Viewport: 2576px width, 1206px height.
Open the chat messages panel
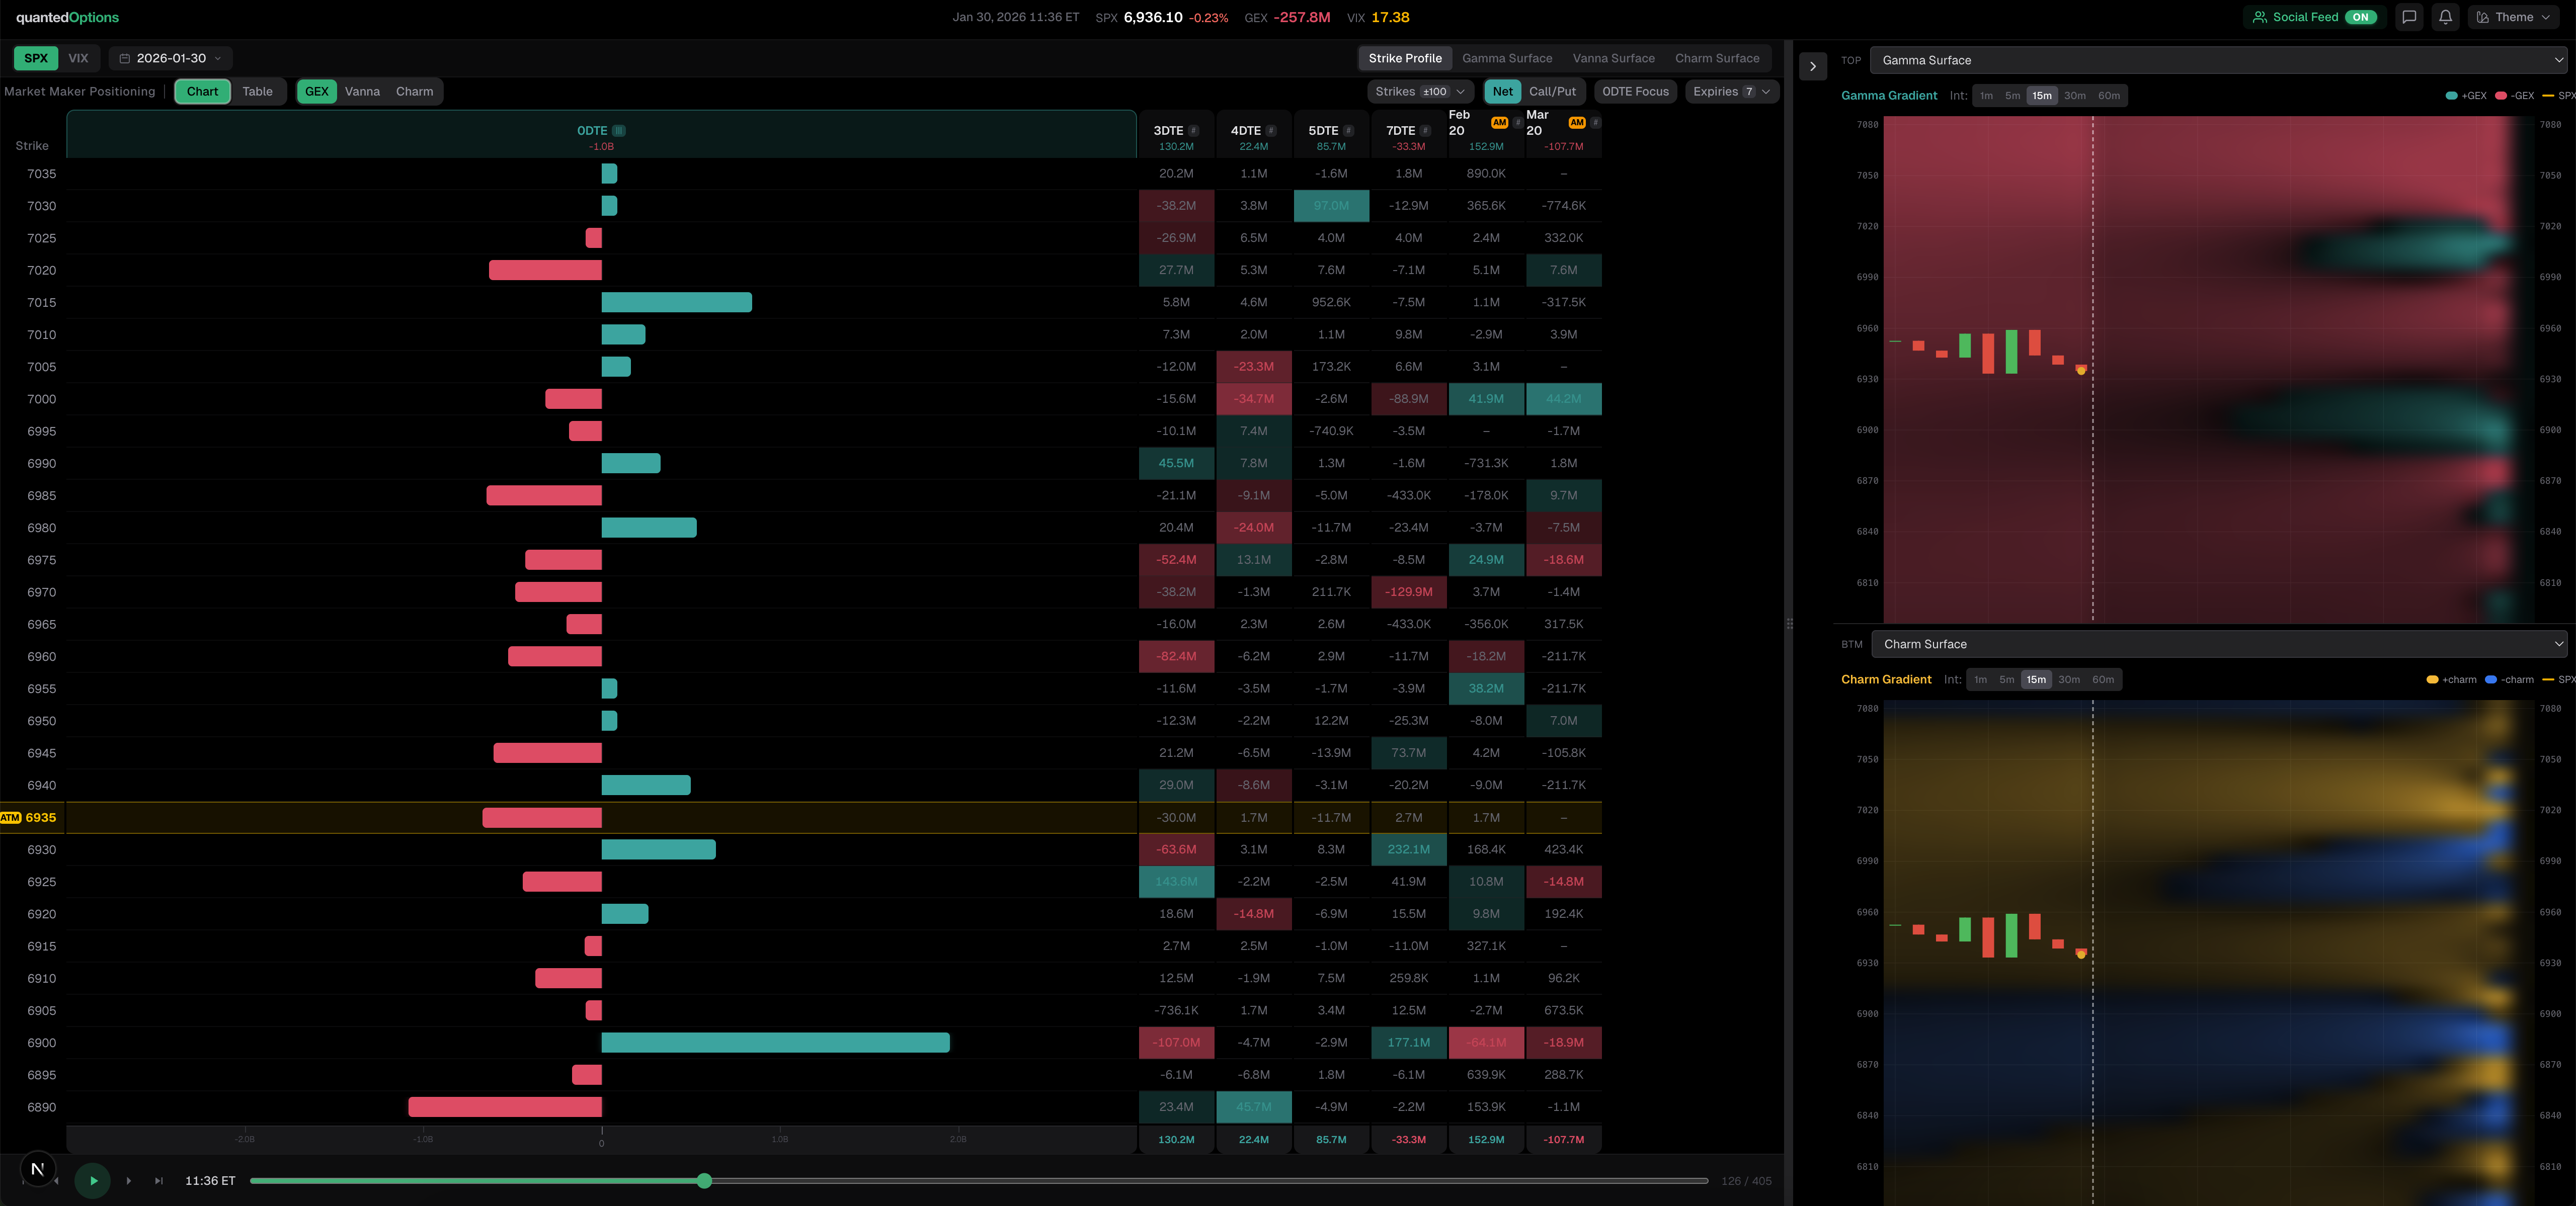[2410, 17]
